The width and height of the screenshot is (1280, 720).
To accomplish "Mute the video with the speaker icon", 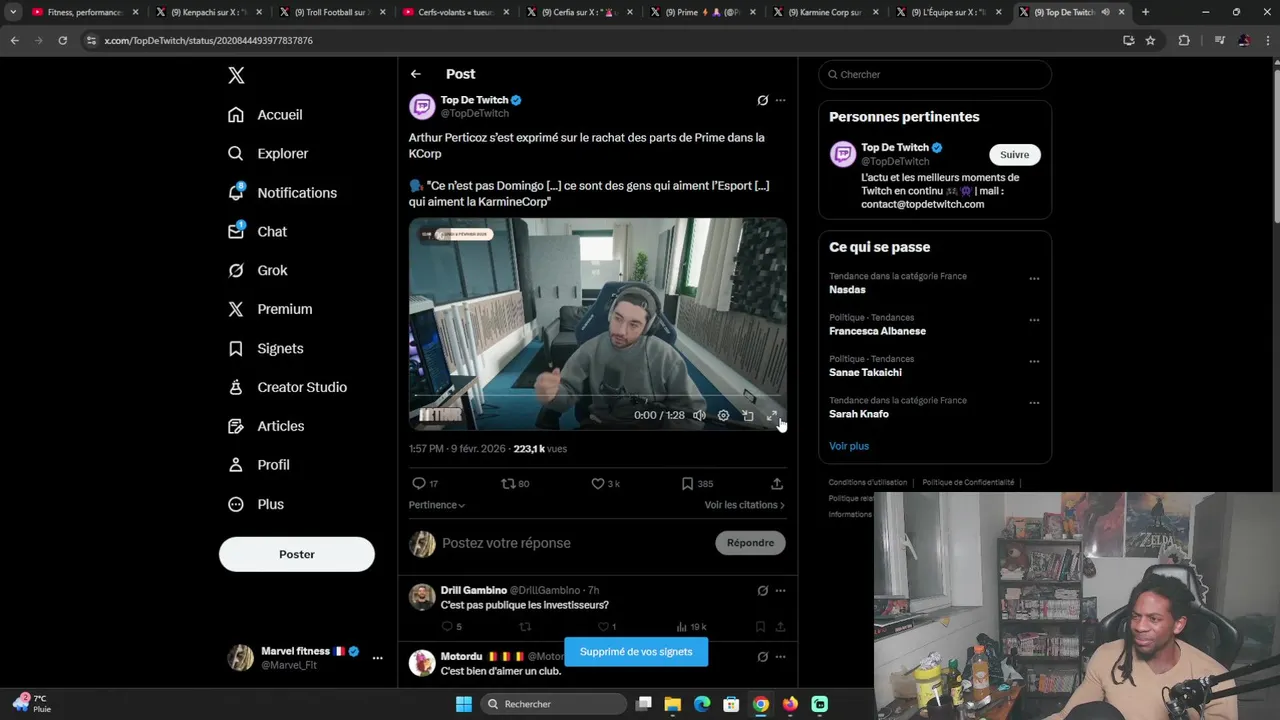I will tap(699, 415).
